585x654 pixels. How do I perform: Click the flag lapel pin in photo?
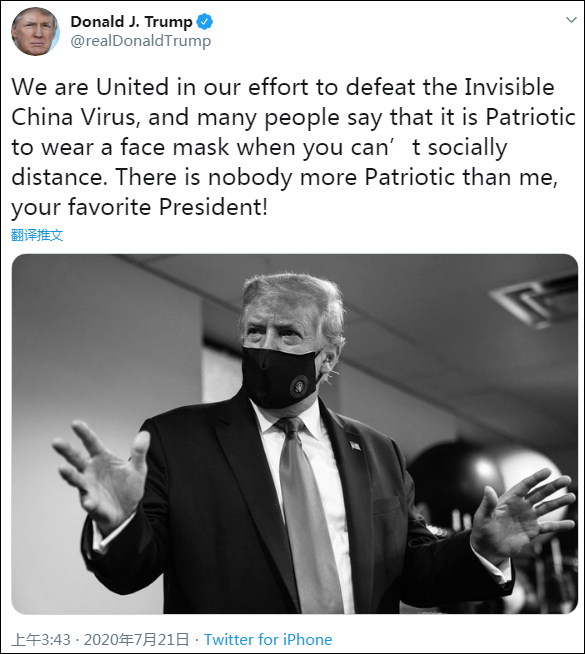click(x=355, y=446)
